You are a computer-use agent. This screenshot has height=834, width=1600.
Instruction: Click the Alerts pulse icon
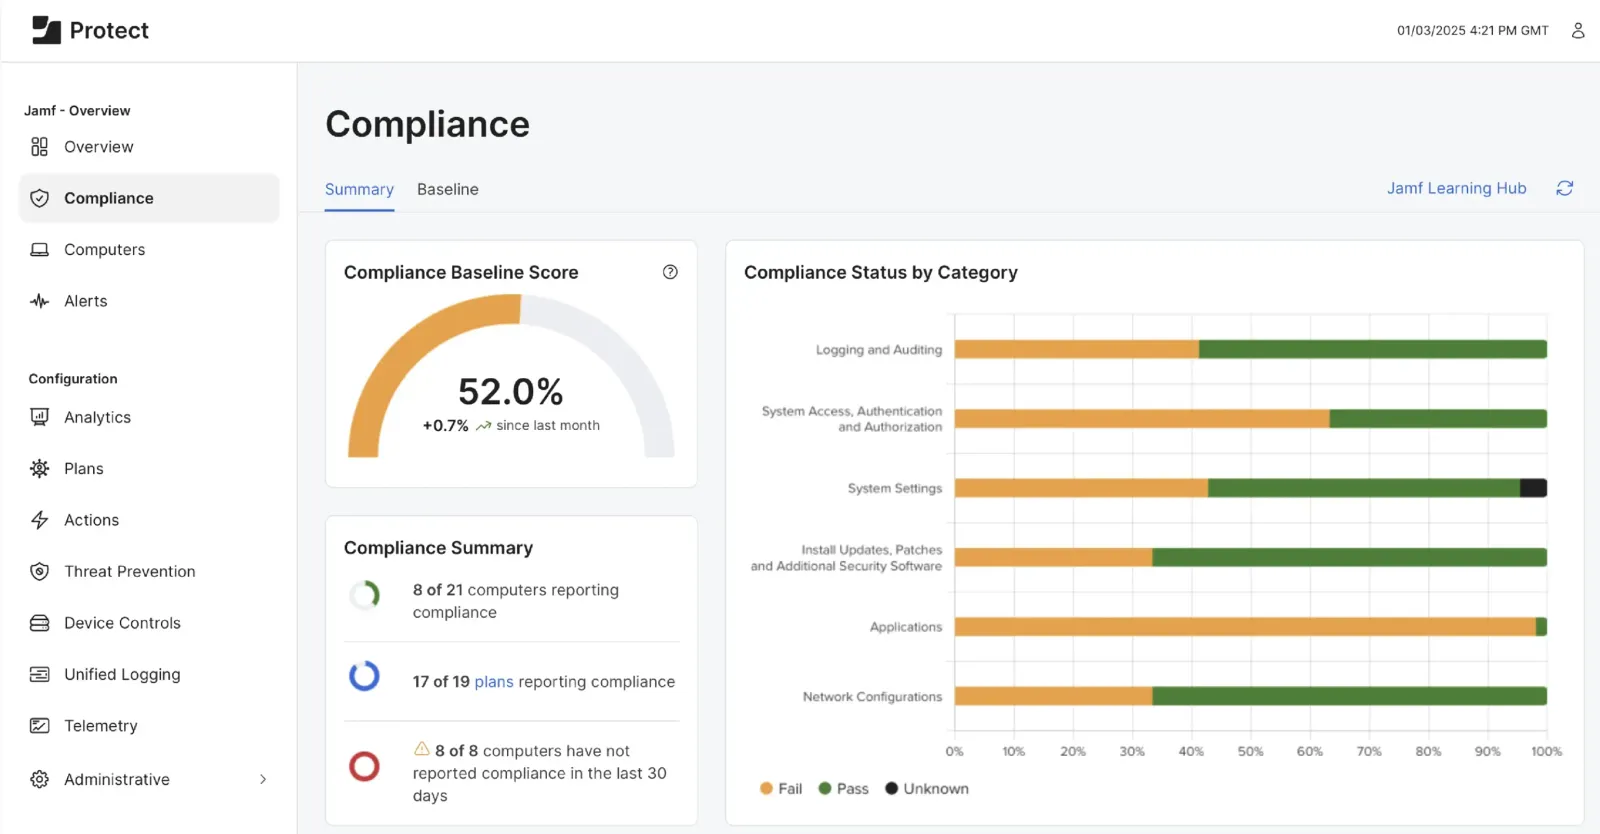pyautogui.click(x=39, y=301)
